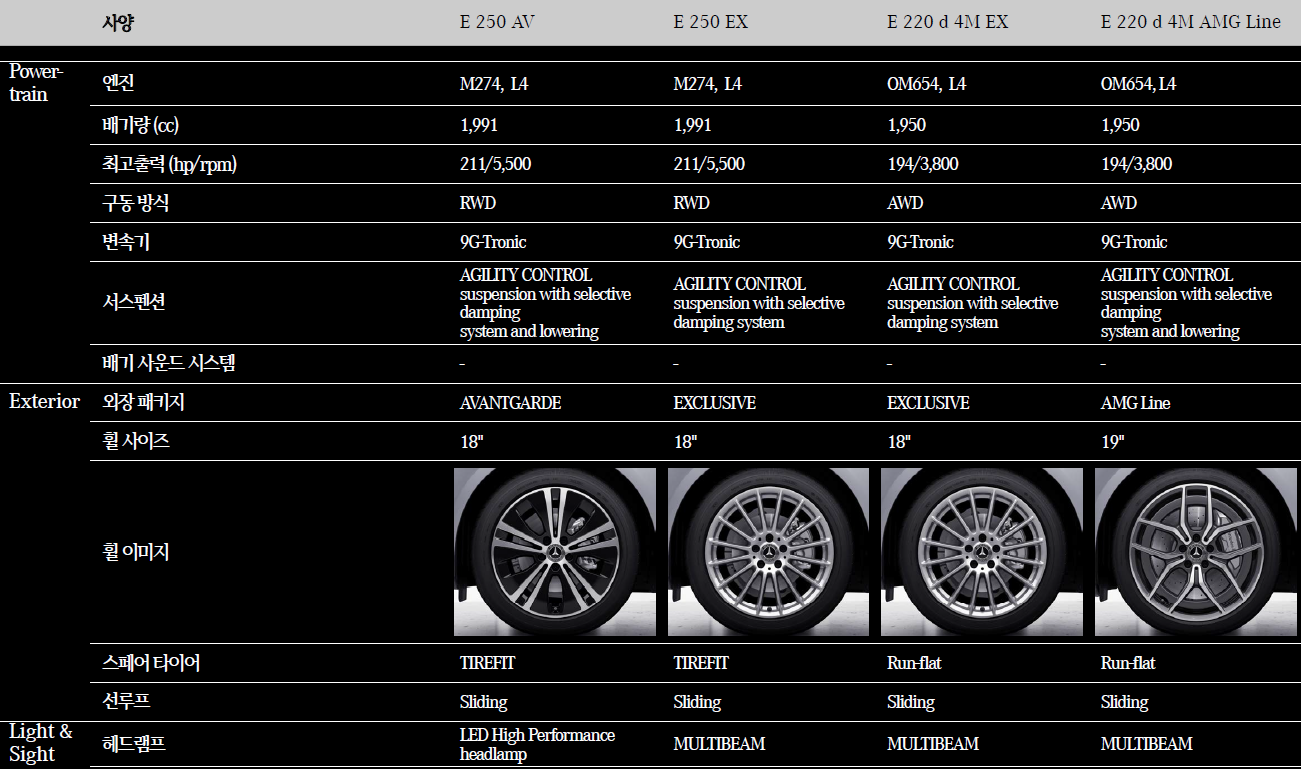Viewport: 1301px width, 769px height.
Task: Click the E 250 EX wheel image
Action: (769, 552)
